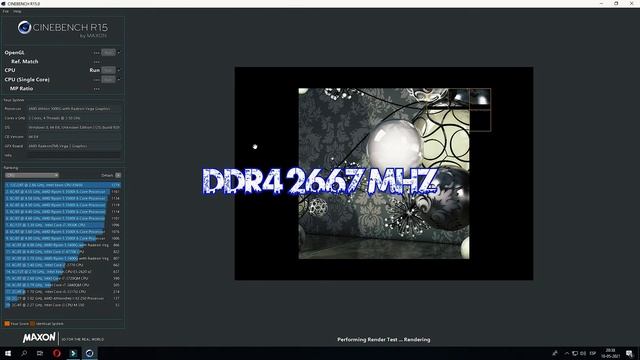This screenshot has height=360, width=640.
Task: Open the Help menu
Action: [x=17, y=11]
